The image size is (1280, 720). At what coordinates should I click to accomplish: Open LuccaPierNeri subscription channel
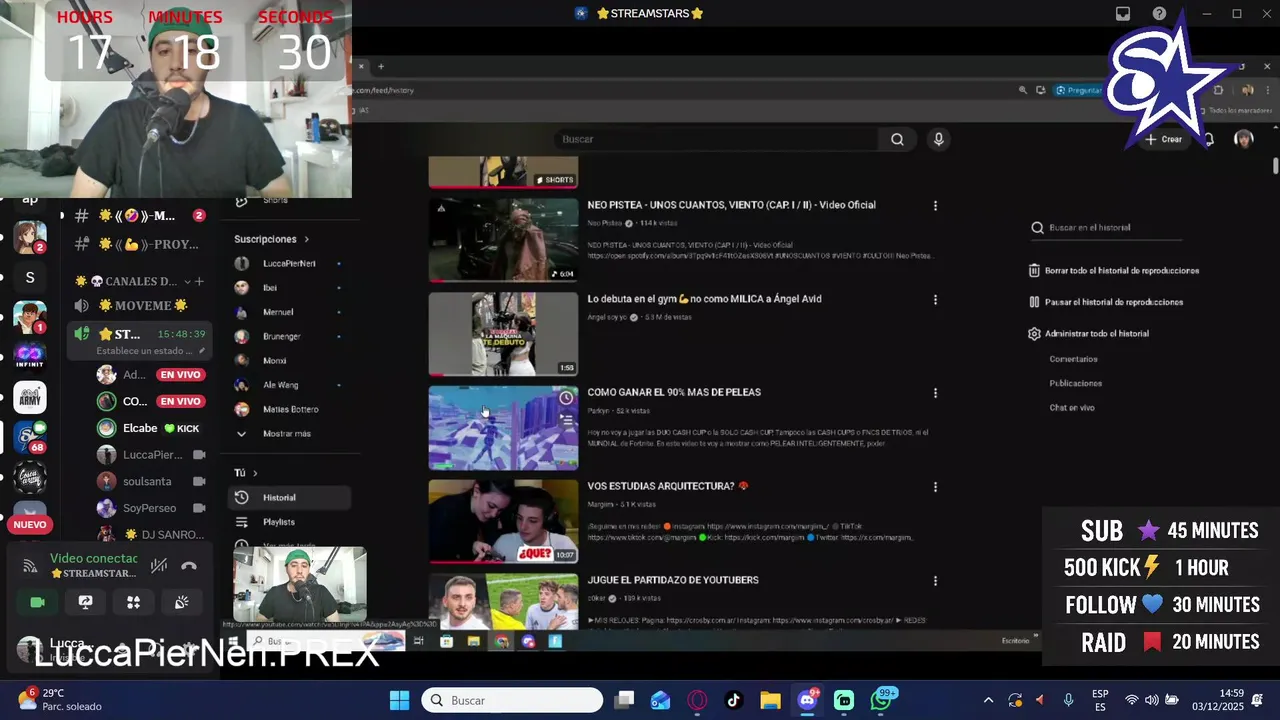(289, 264)
